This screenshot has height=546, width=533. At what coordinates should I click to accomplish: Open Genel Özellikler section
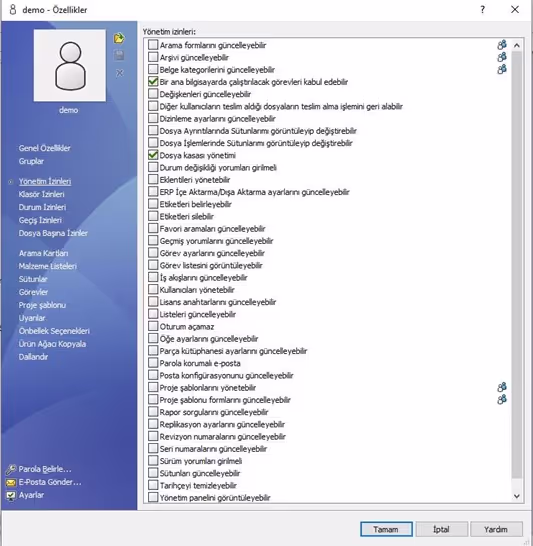click(45, 148)
